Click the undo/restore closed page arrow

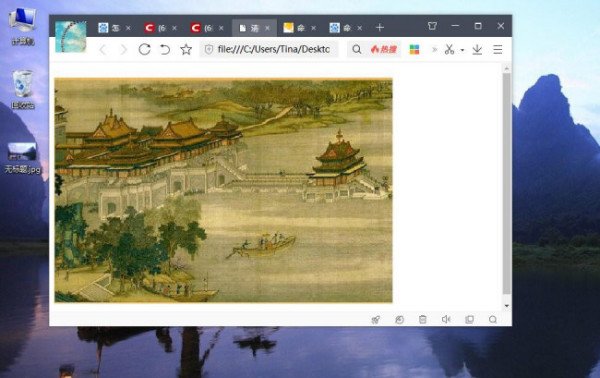click(165, 50)
